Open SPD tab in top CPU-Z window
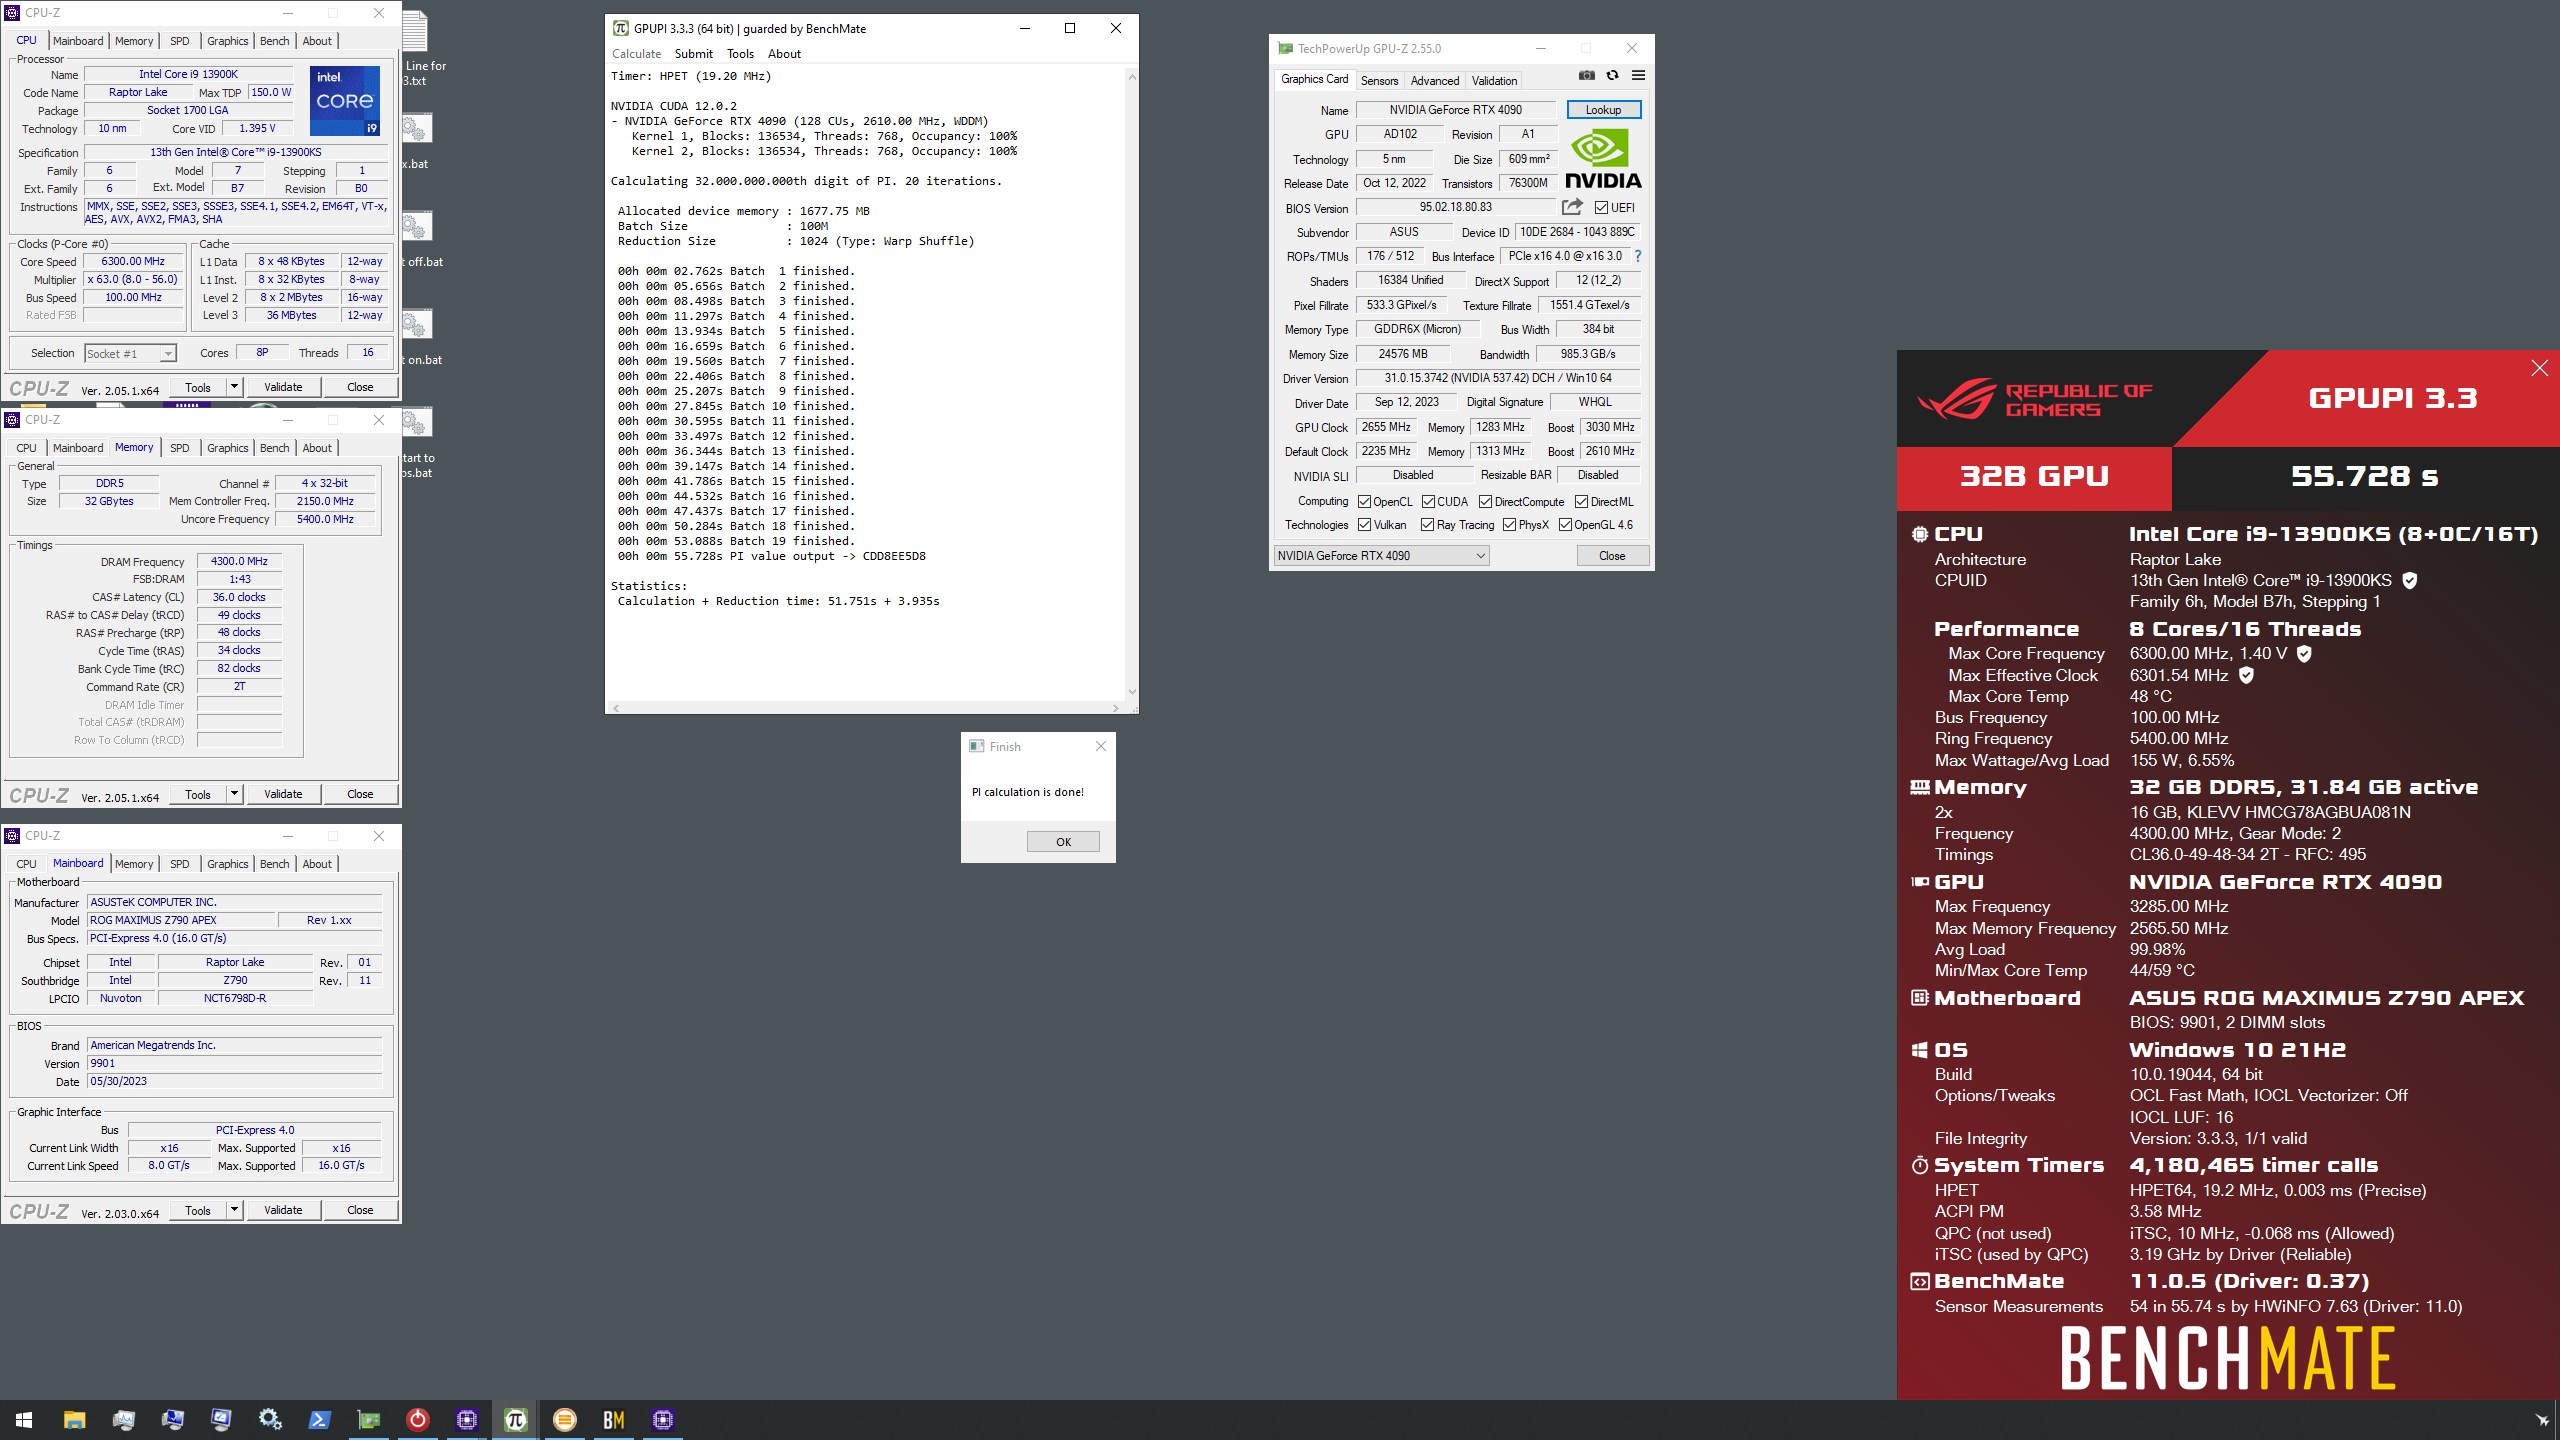This screenshot has height=1440, width=2560. 179,41
